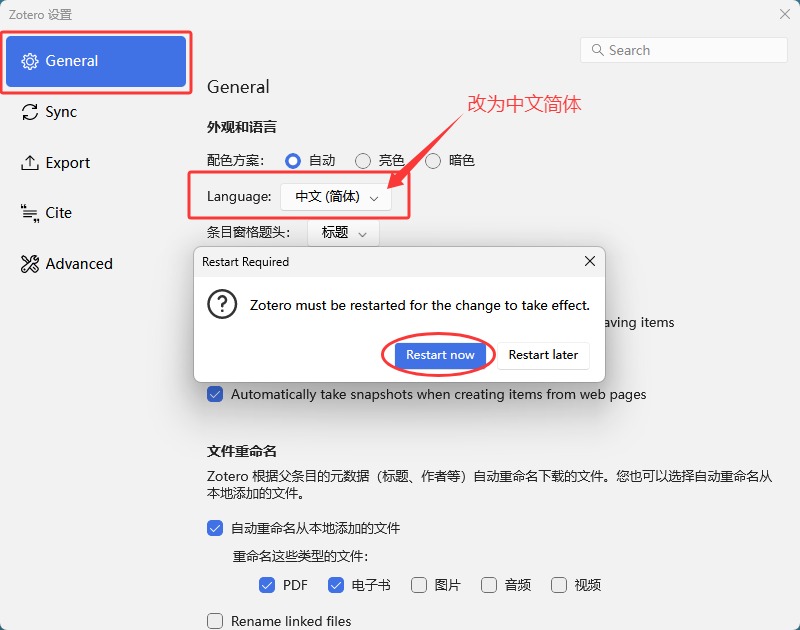This screenshot has height=630, width=800.
Task: Click the magnifier icon in Search box
Action: (x=597, y=49)
